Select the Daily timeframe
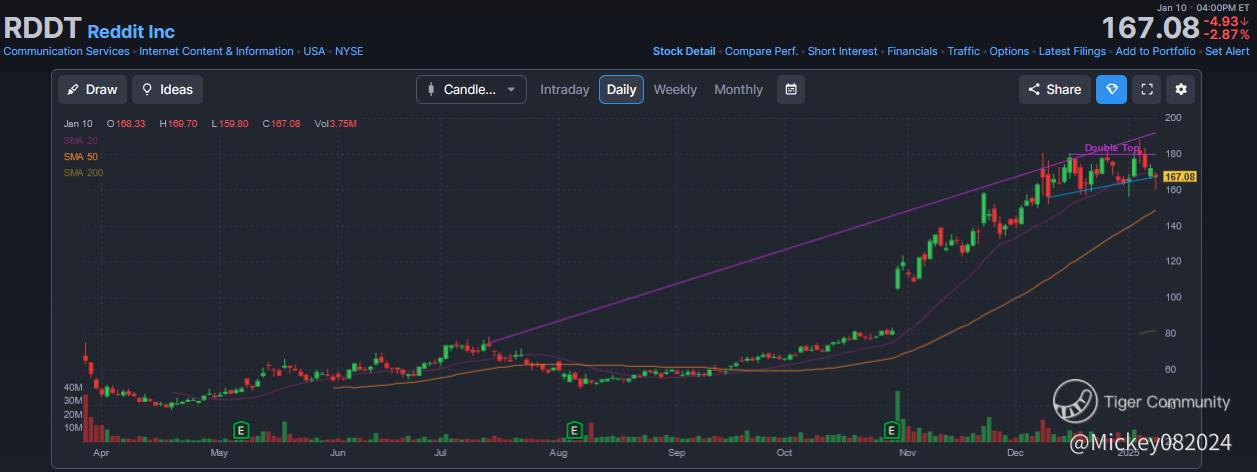 (621, 89)
